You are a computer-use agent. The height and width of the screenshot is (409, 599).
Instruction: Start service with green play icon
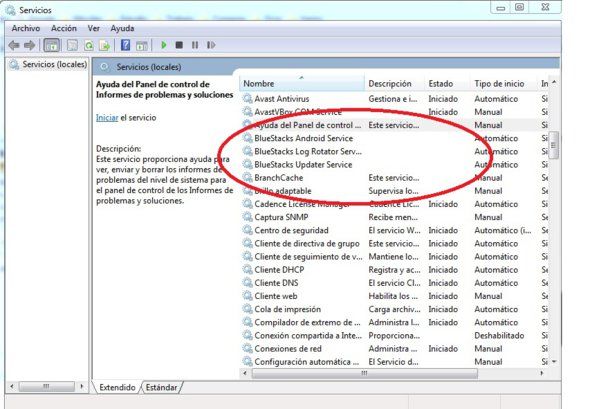pyautogui.click(x=164, y=45)
